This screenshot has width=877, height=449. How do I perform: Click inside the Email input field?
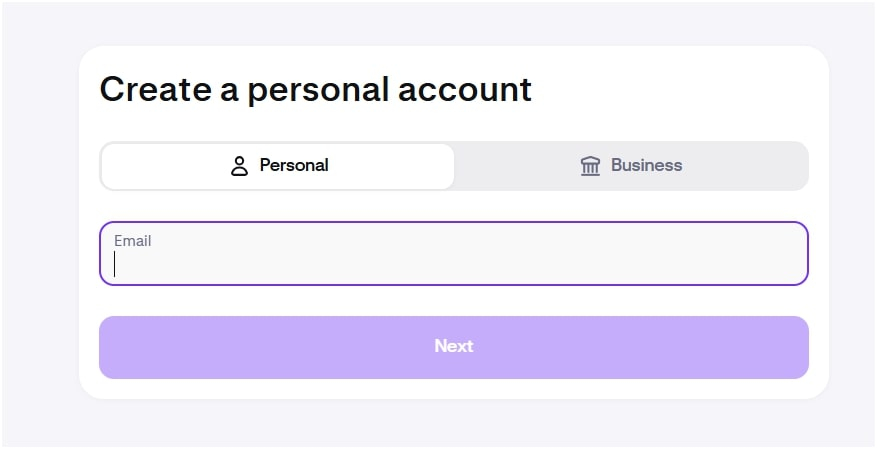[x=453, y=263]
